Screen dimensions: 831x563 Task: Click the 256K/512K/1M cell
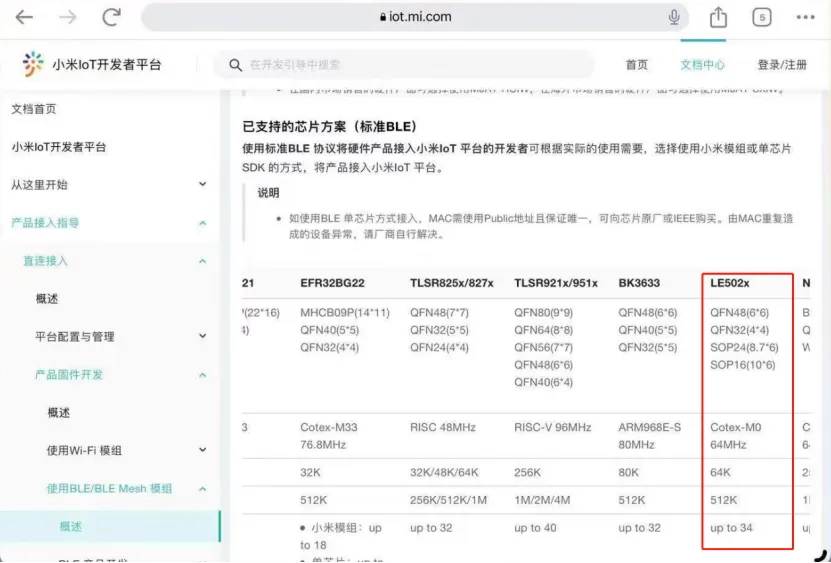(x=448, y=500)
